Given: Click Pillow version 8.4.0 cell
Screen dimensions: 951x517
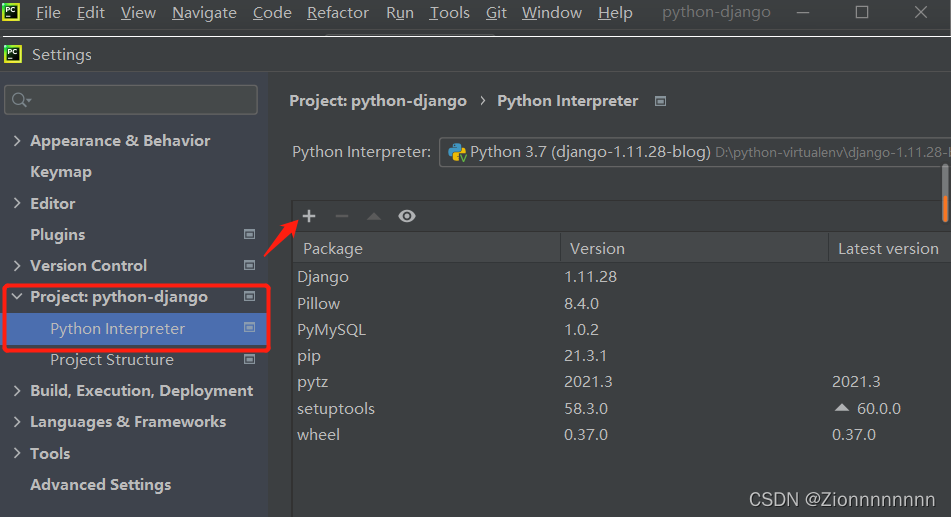Looking at the screenshot, I should [x=581, y=303].
